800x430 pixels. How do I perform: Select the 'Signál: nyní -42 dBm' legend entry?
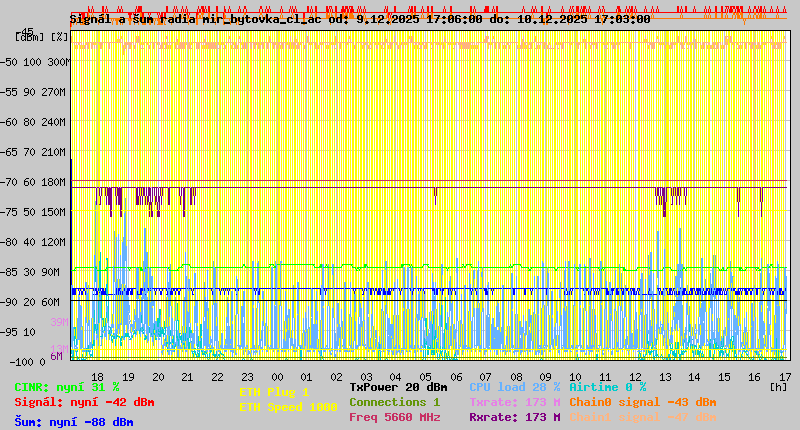[x=84, y=402]
